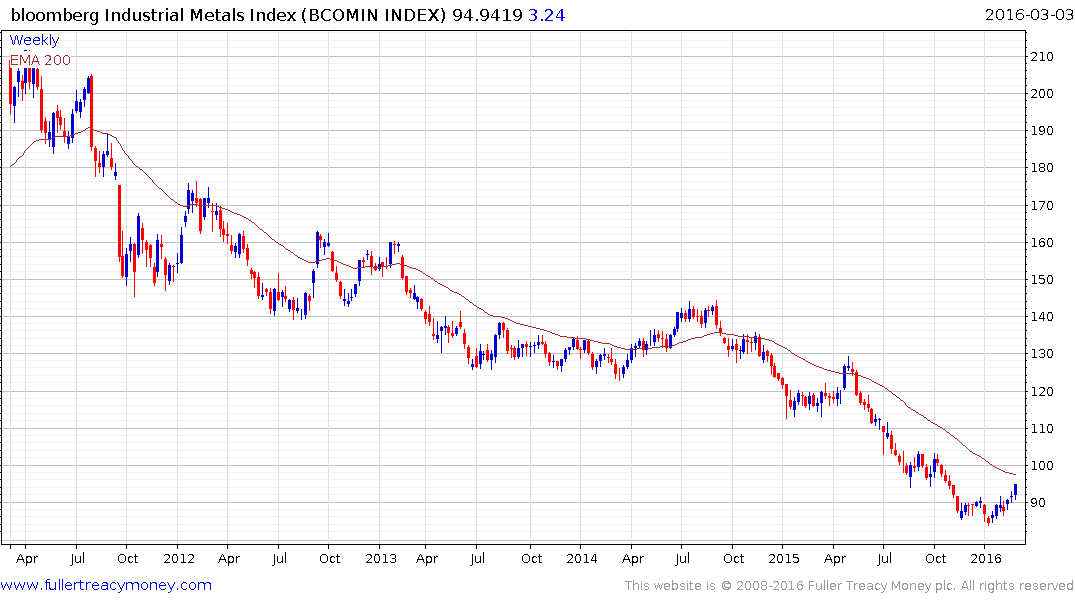
Task: Open the www.fullertreacymoney.com link
Action: [x=106, y=585]
